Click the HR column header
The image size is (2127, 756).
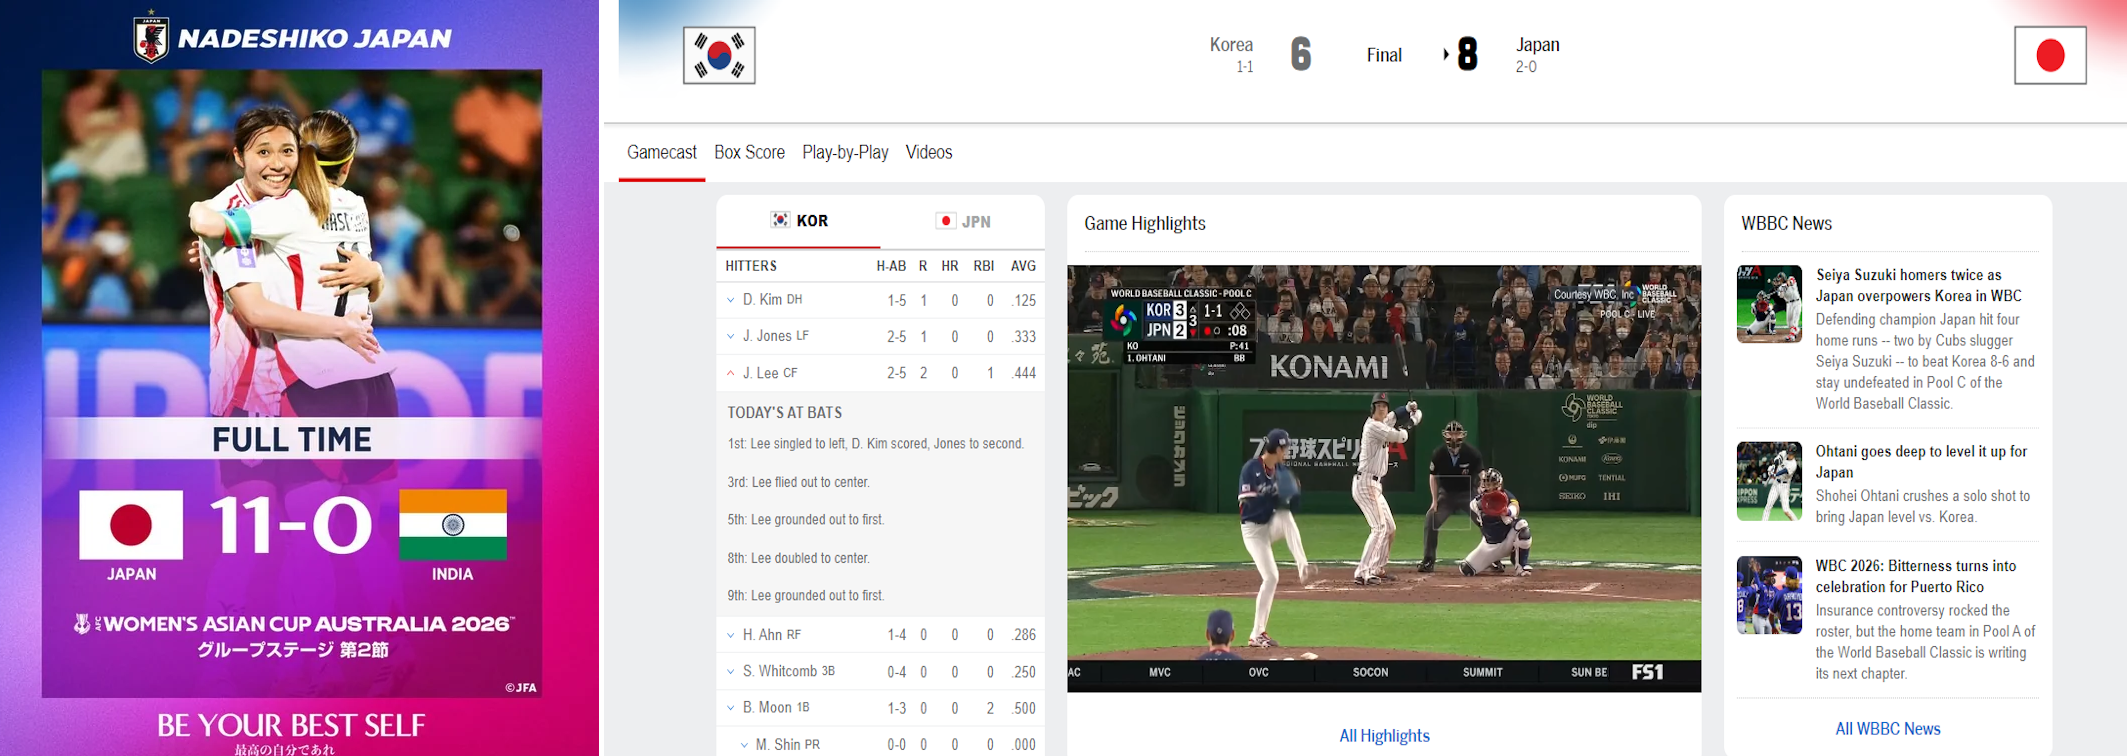coord(950,266)
